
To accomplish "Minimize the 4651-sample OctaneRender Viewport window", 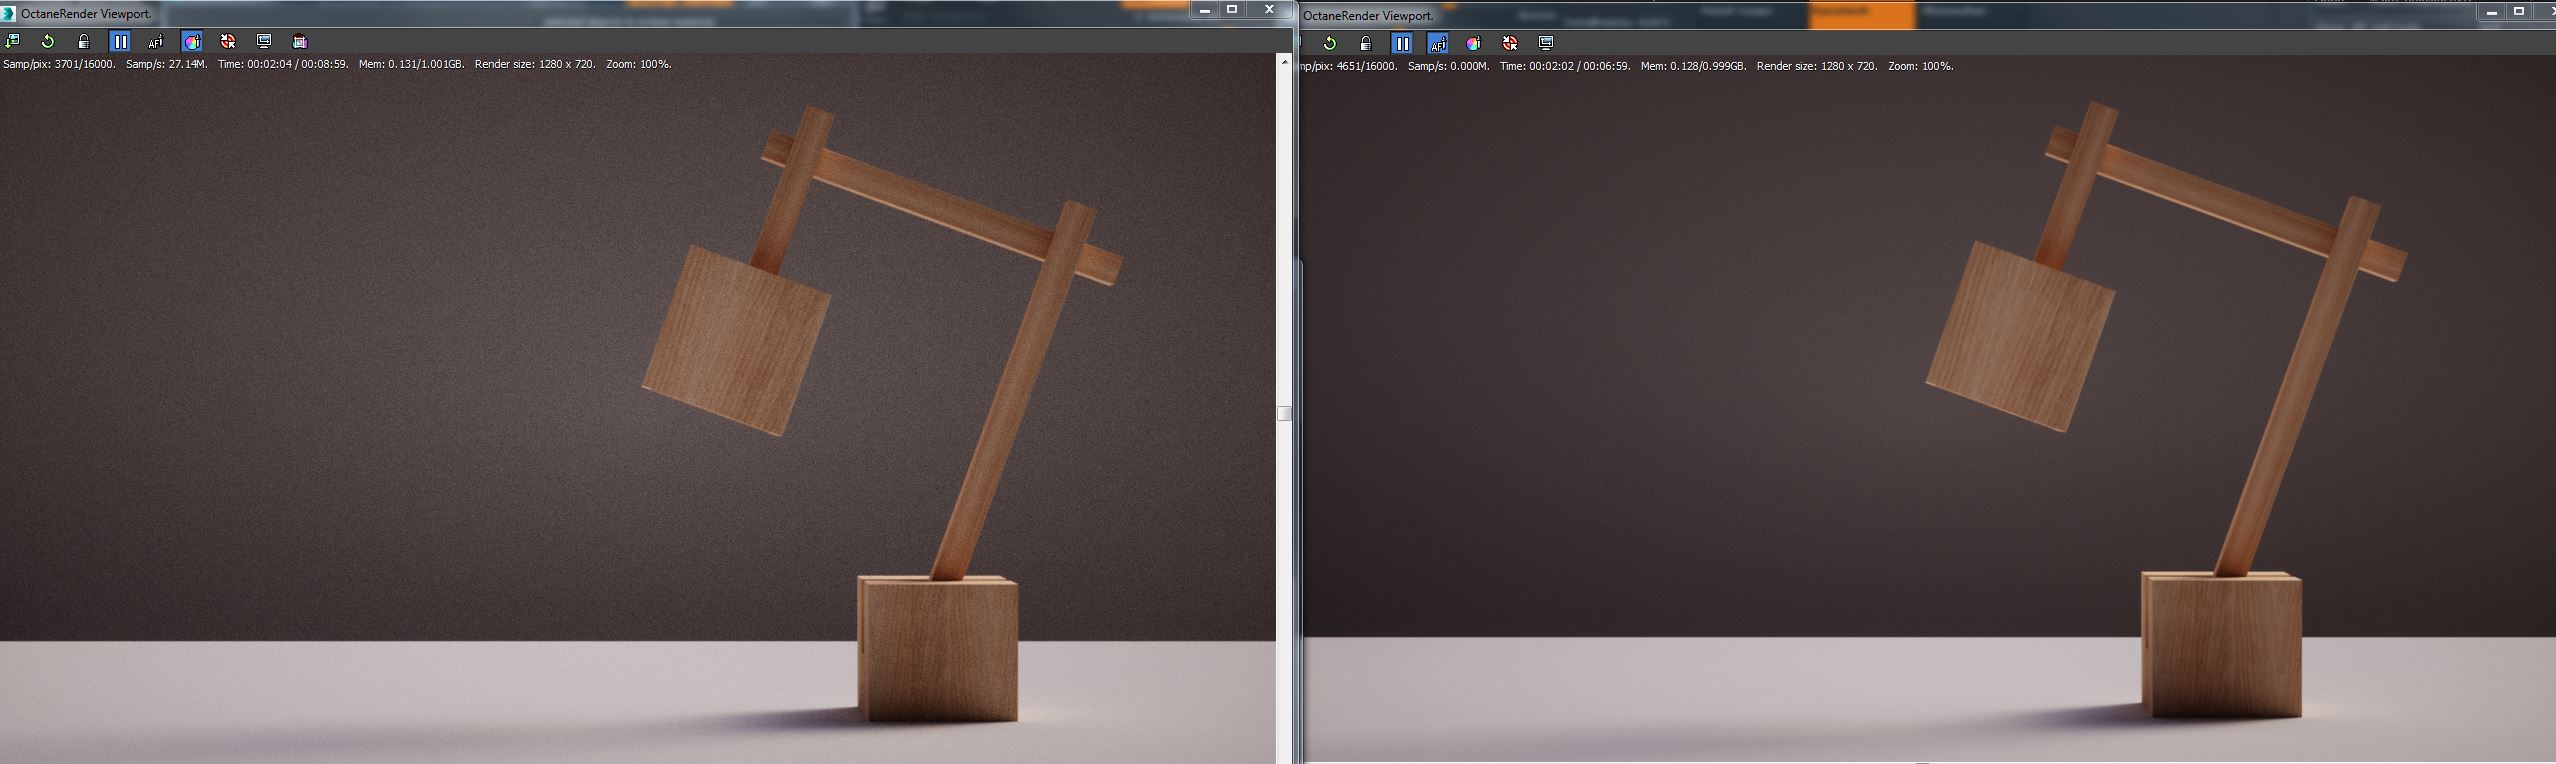I will point(2491,12).
